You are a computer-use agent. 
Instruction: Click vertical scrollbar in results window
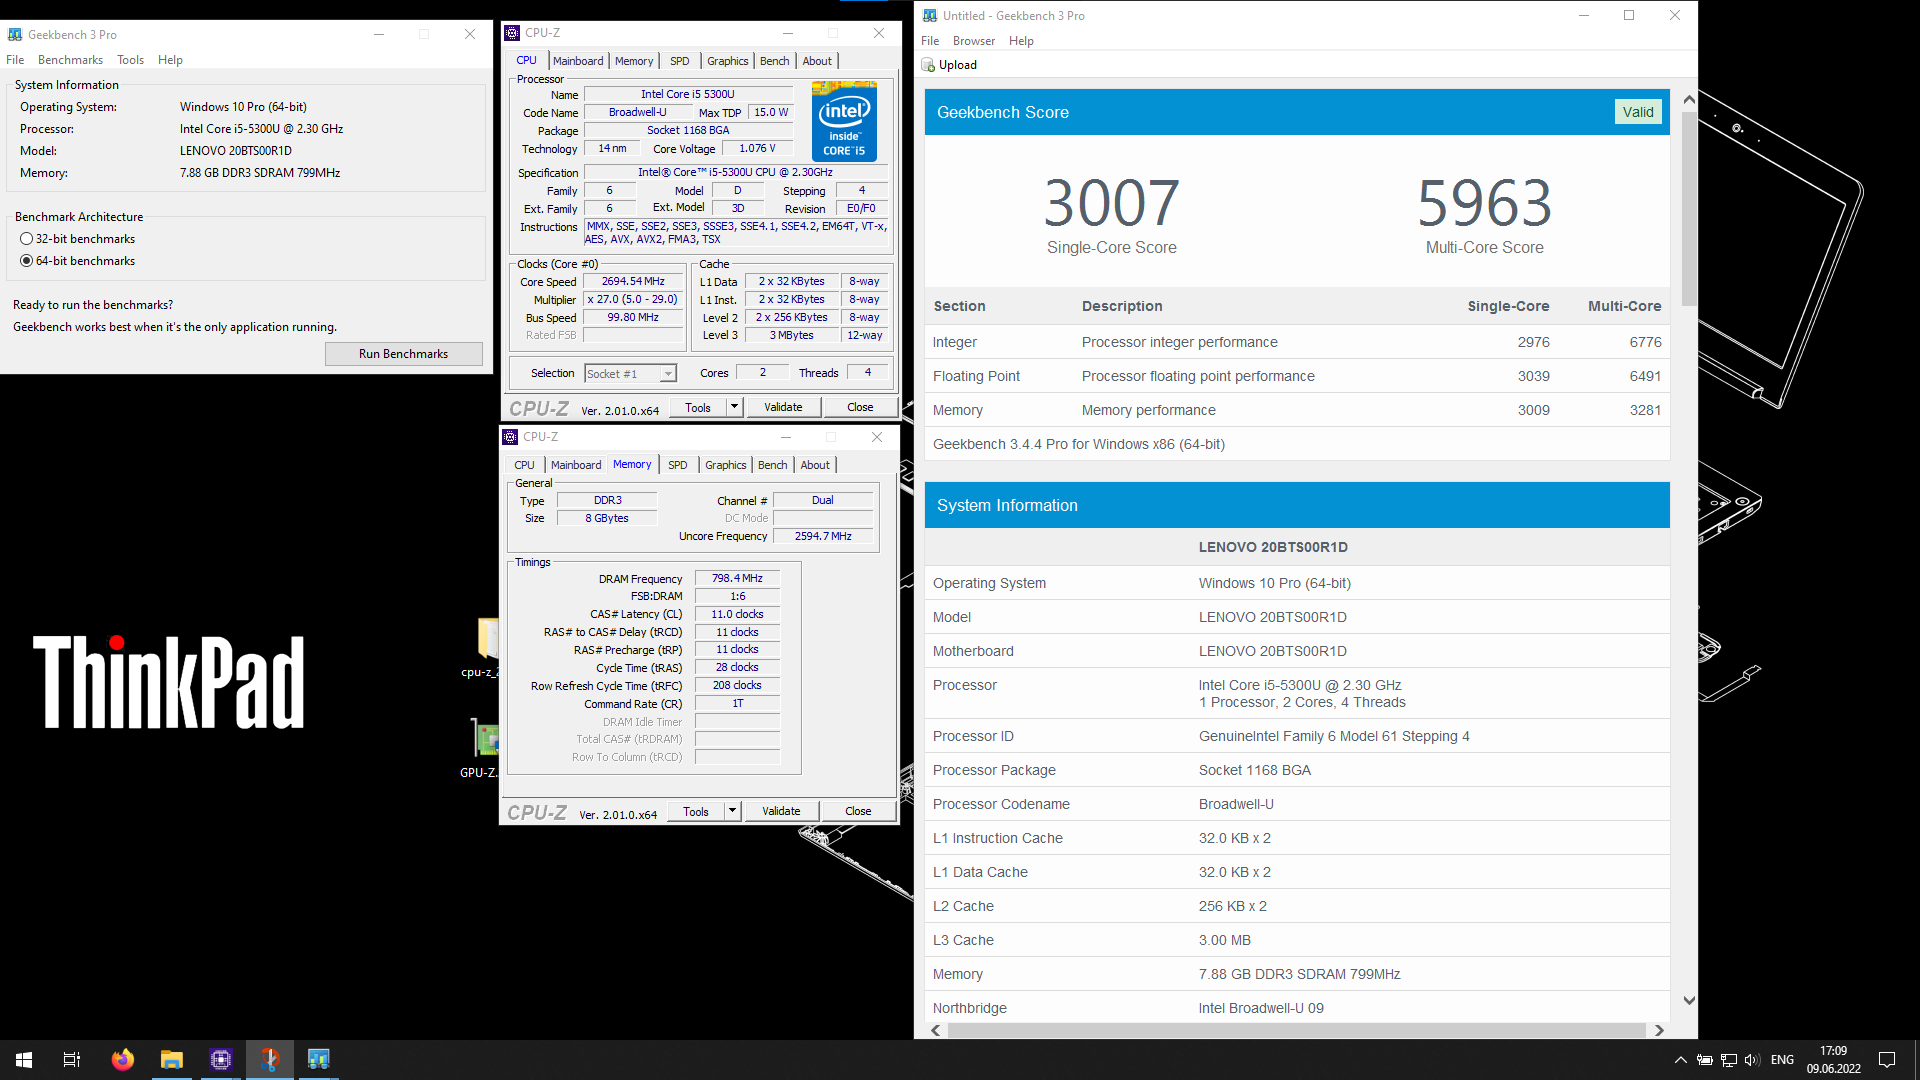coord(1689,208)
